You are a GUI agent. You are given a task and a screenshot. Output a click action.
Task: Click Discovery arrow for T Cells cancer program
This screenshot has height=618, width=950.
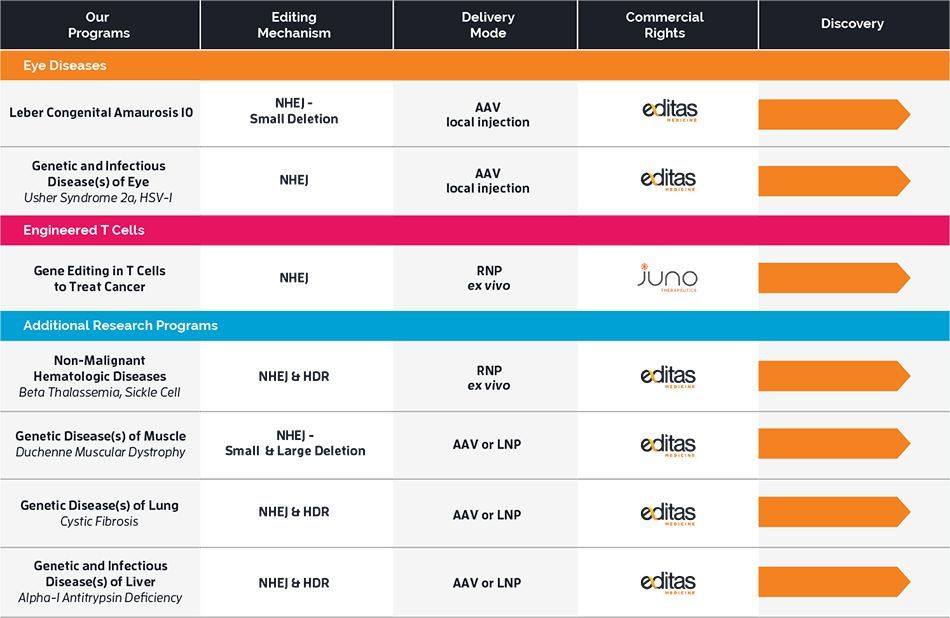click(x=833, y=277)
